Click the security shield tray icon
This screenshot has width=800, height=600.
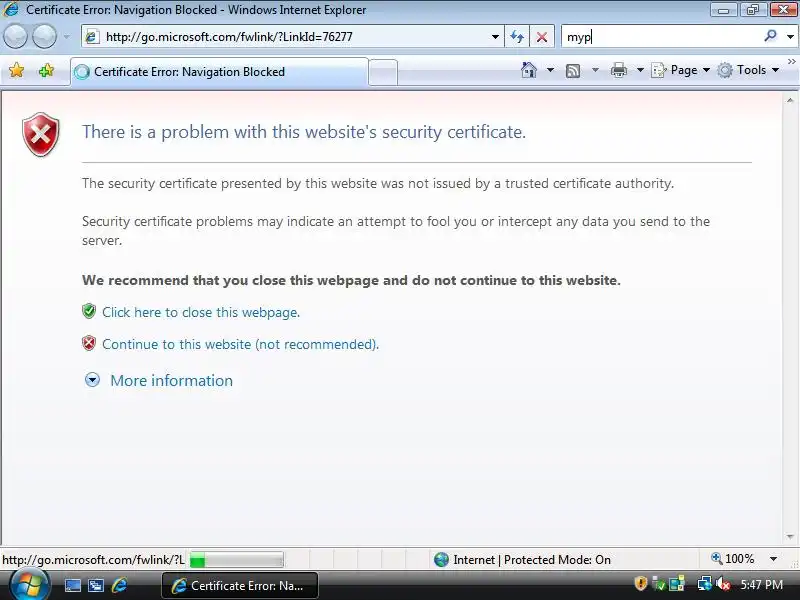[x=641, y=583]
